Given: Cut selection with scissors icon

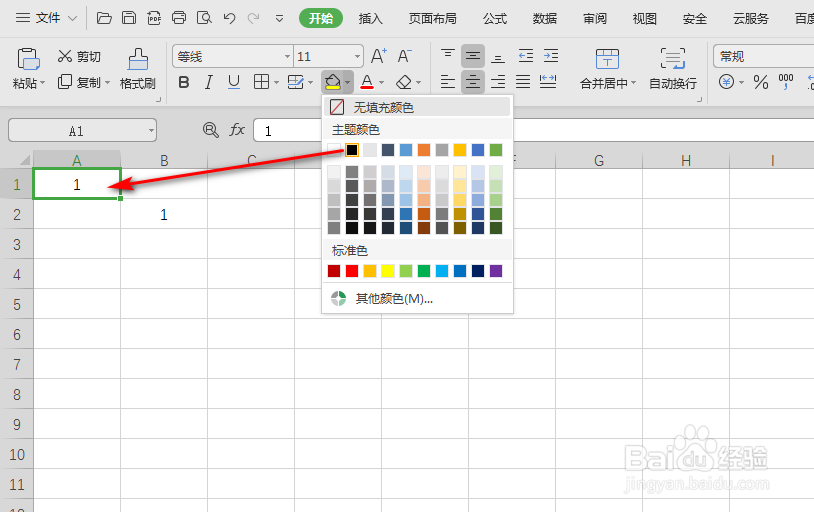Looking at the screenshot, I should 64,56.
